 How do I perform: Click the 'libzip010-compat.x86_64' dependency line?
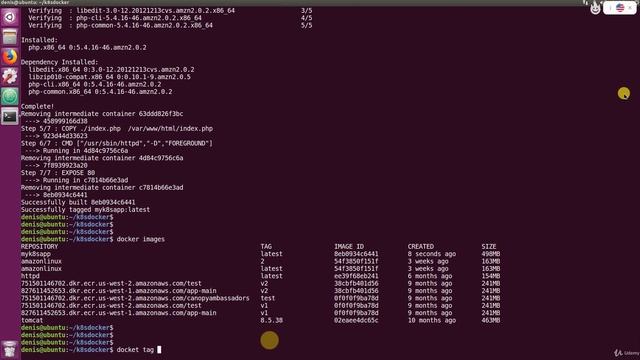109,77
